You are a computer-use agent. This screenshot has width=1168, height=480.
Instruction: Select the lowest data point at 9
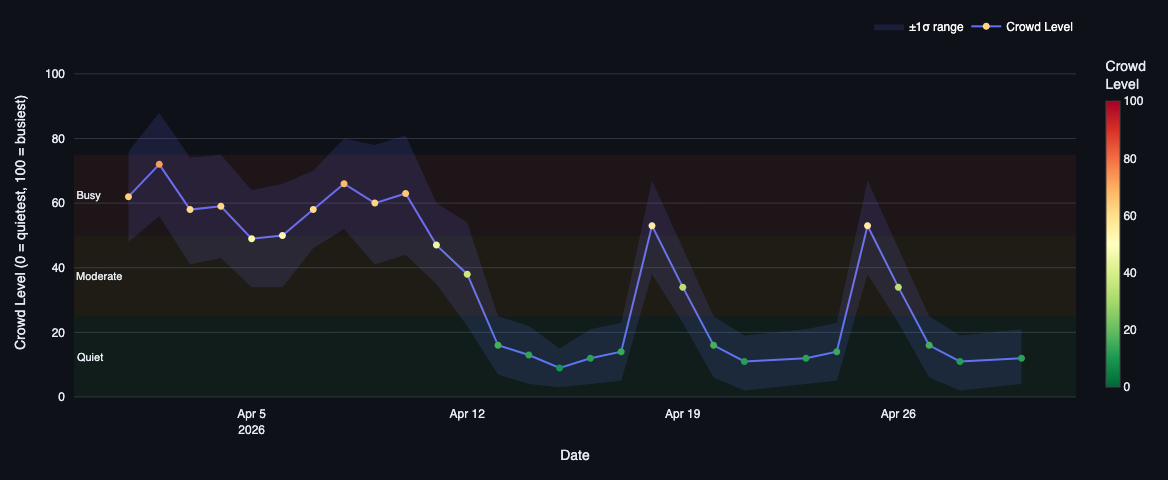[x=559, y=368]
